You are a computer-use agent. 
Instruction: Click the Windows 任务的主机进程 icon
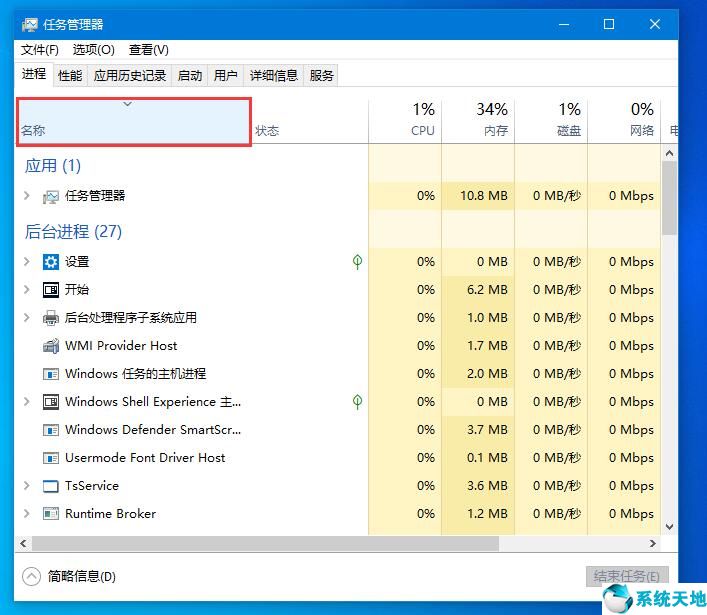[x=50, y=374]
